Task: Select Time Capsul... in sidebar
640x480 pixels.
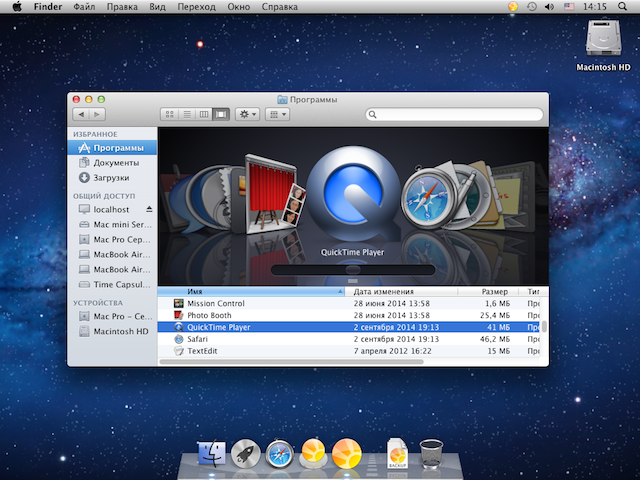Action: tap(112, 284)
